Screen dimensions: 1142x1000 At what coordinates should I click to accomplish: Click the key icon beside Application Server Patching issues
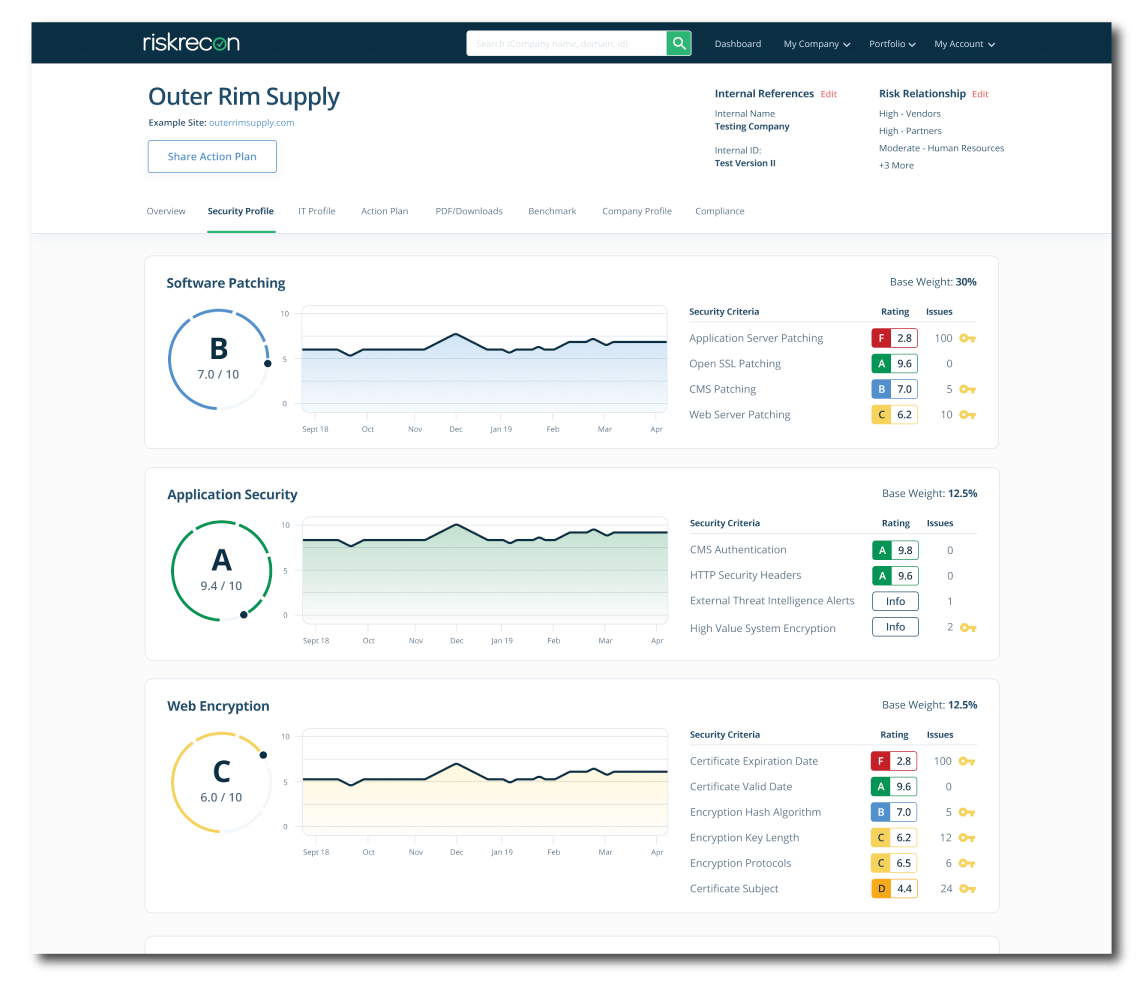968,338
